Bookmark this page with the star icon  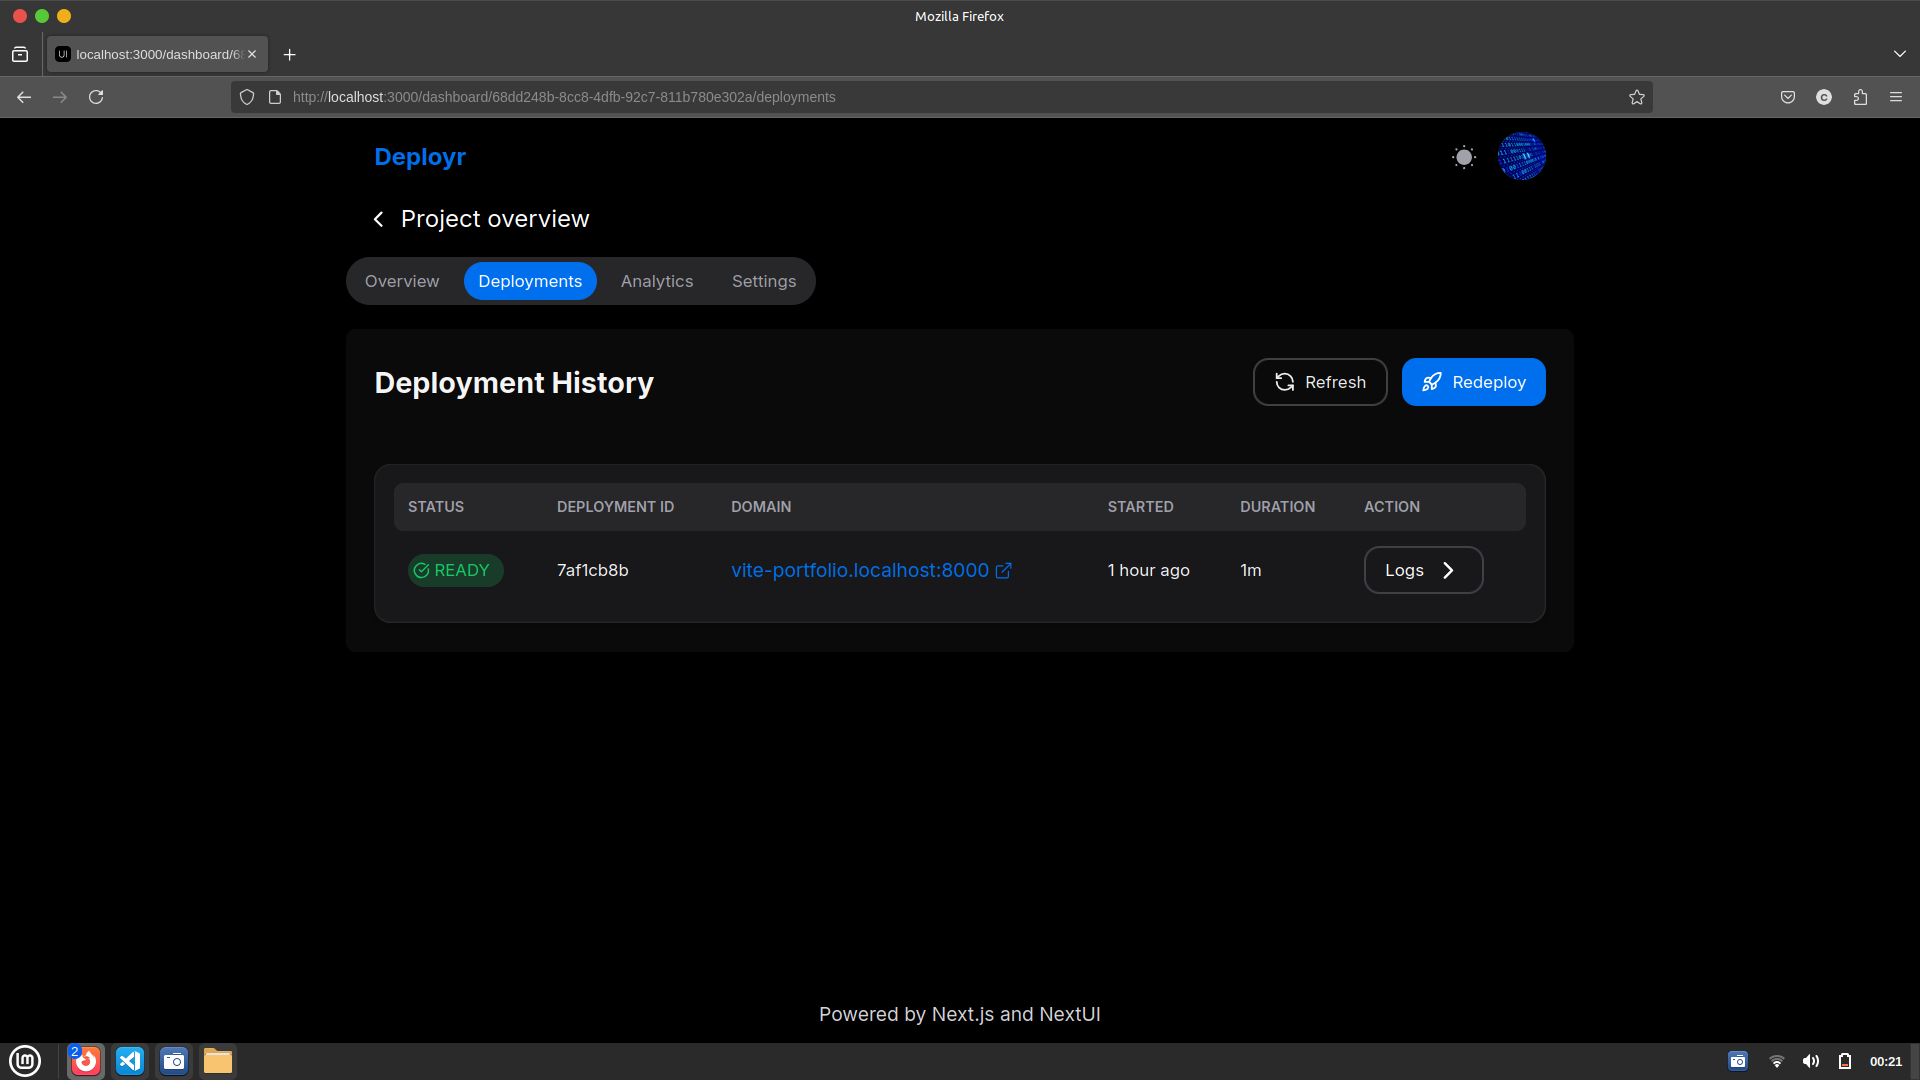click(x=1636, y=97)
